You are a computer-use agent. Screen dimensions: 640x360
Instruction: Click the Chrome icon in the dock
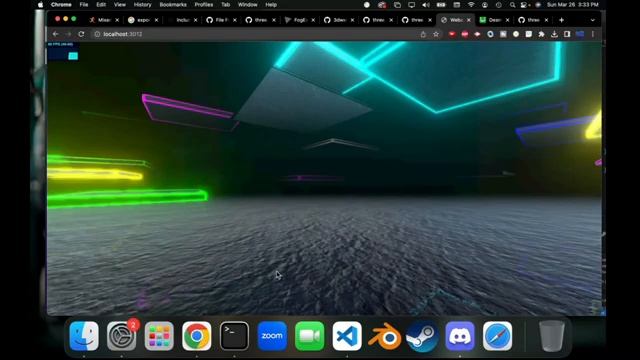pos(197,336)
